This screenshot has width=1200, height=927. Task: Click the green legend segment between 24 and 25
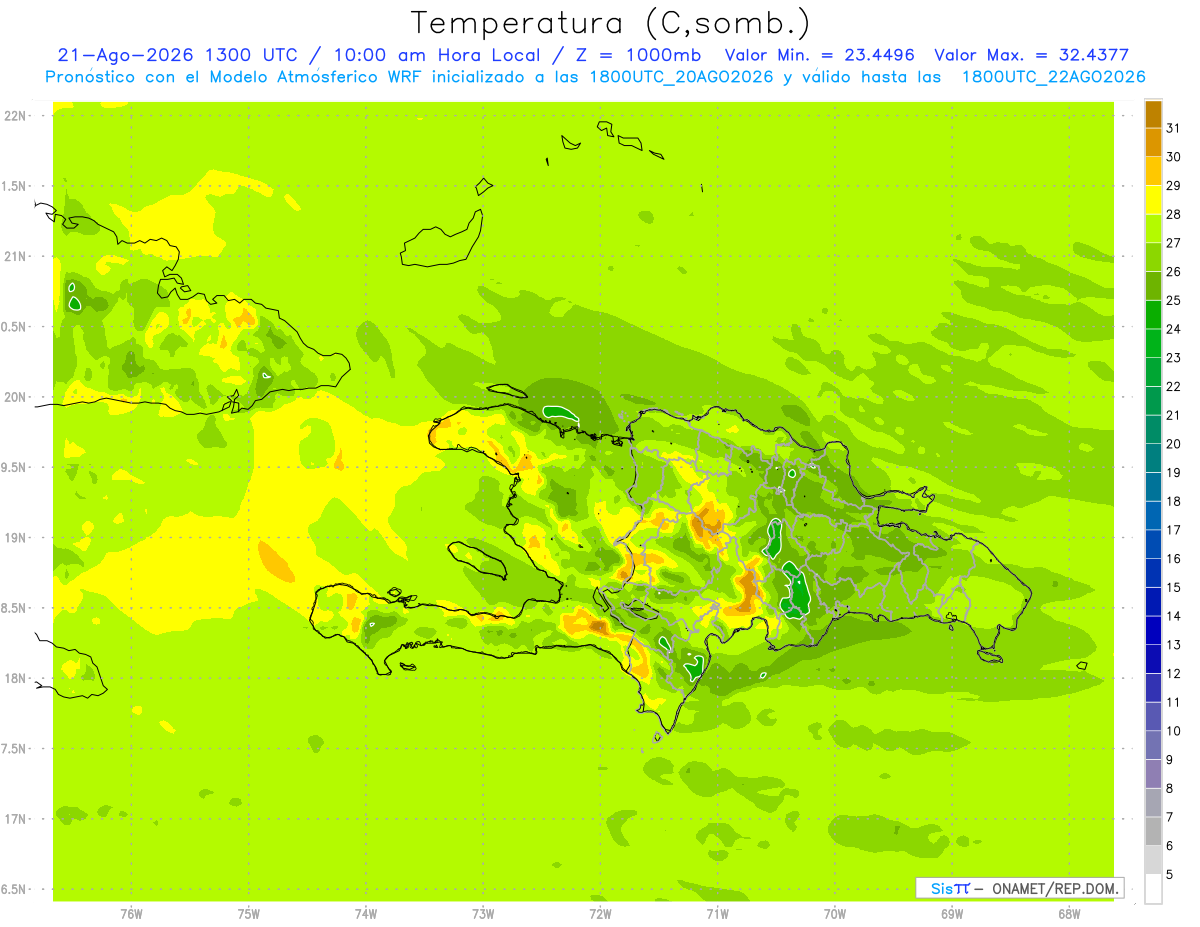1153,315
